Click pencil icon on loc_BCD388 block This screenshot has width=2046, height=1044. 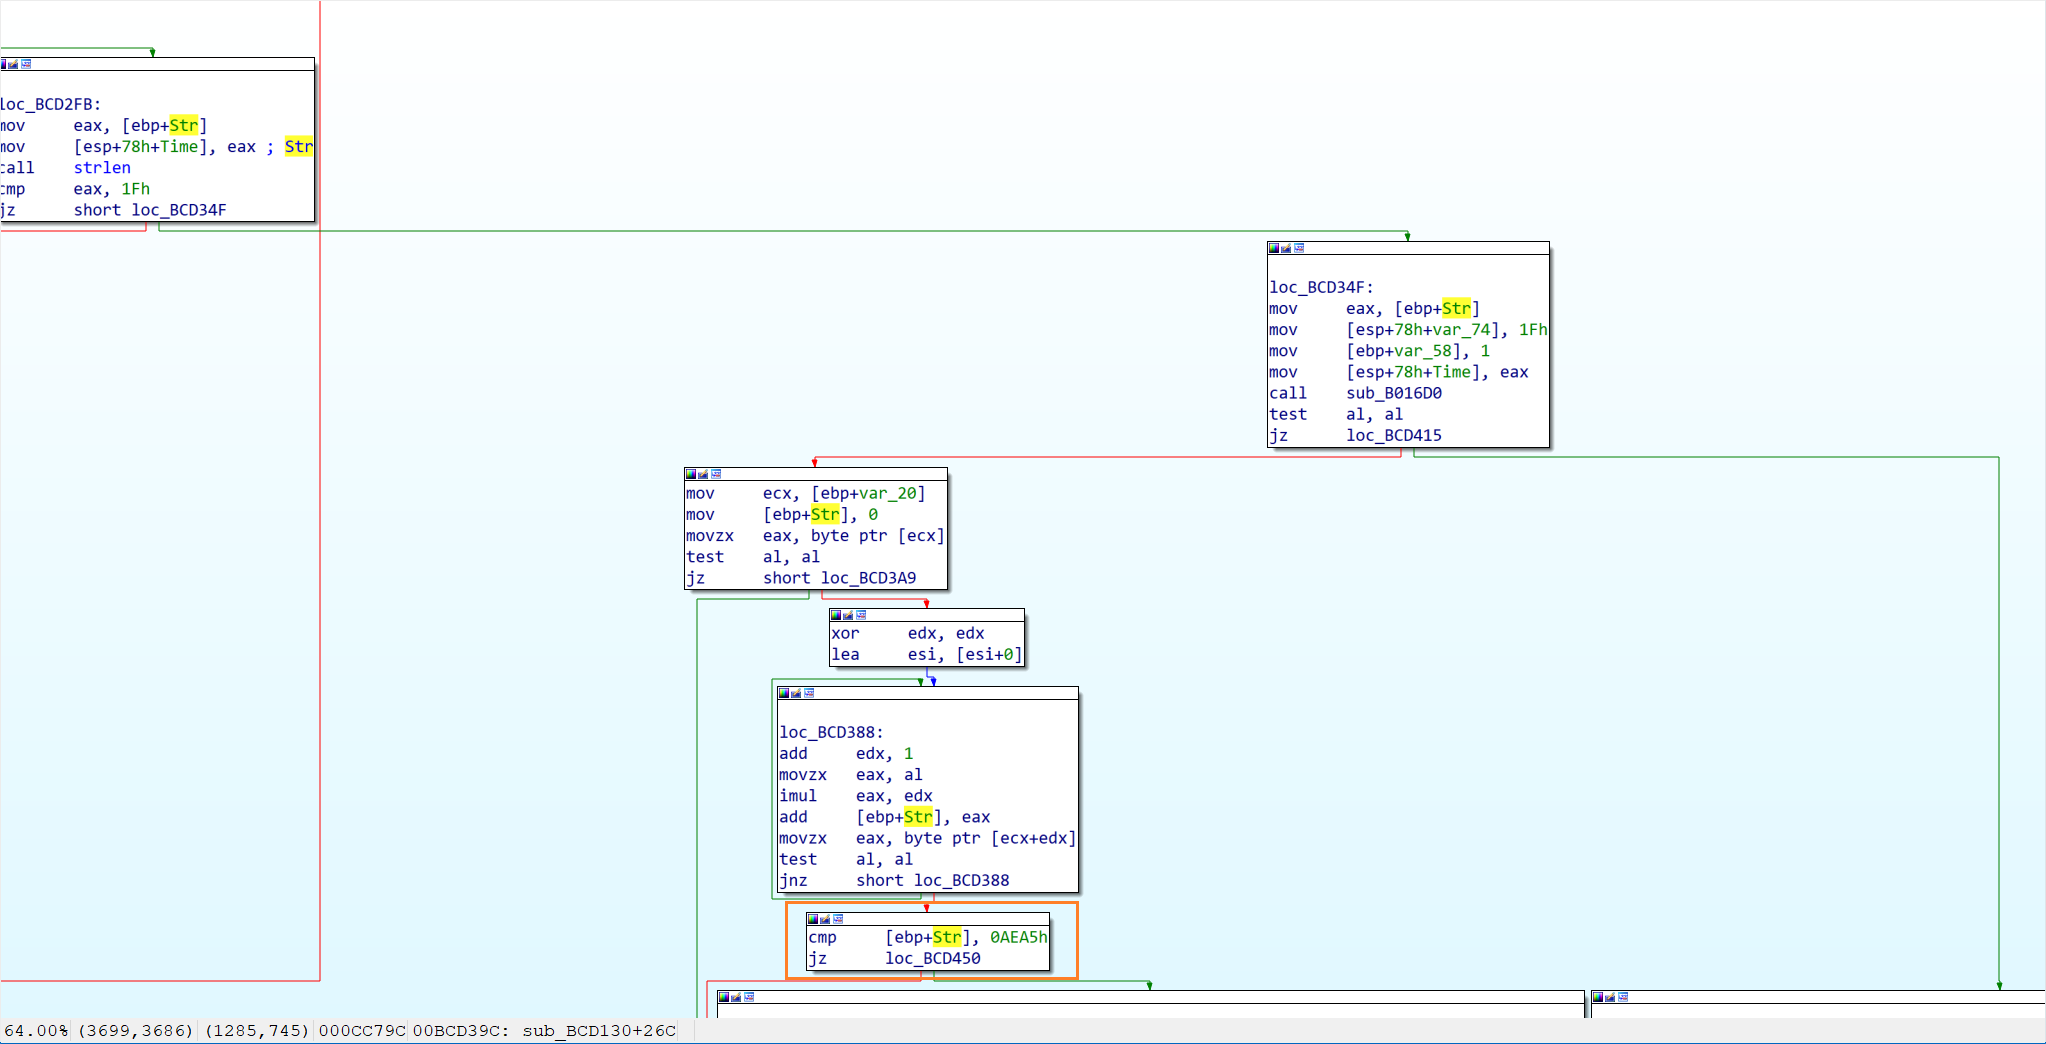click(x=796, y=693)
